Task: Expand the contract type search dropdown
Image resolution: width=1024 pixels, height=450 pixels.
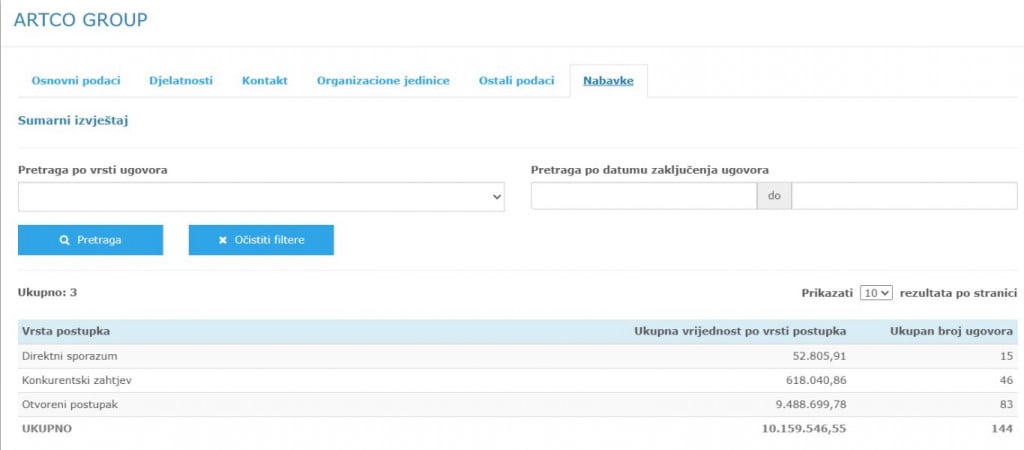Action: pyautogui.click(x=261, y=197)
